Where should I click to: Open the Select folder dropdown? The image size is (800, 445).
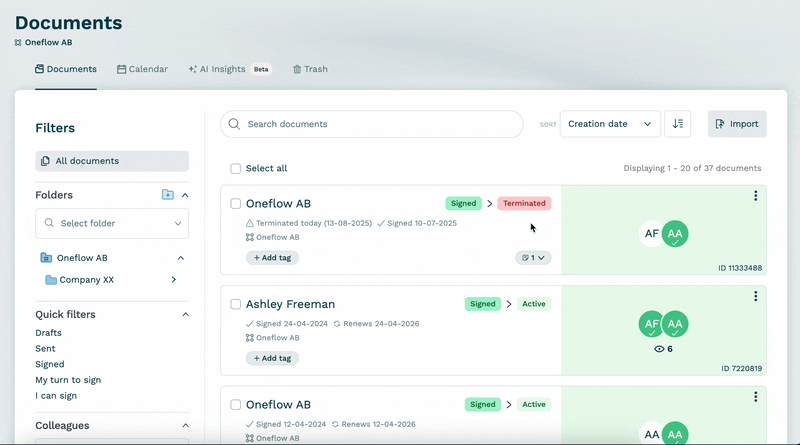112,223
